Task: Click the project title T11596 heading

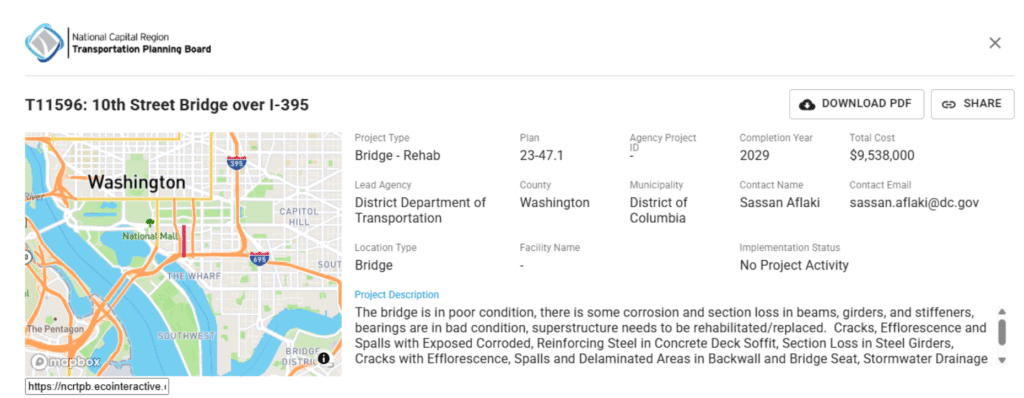Action: pos(167,105)
